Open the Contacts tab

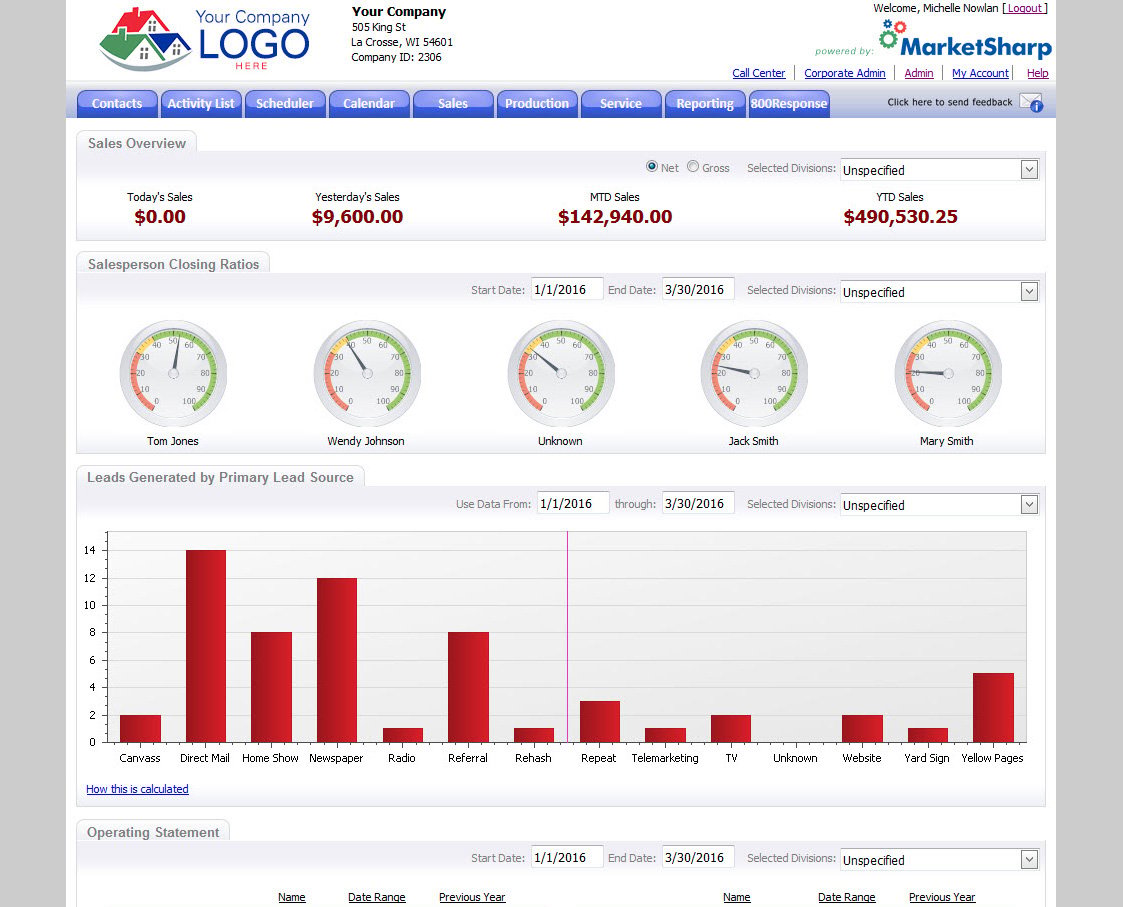tap(117, 103)
